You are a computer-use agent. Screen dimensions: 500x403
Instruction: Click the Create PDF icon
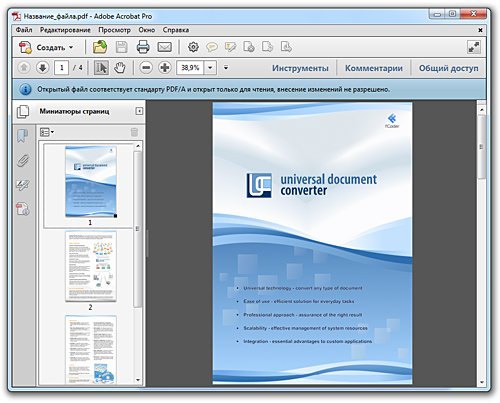coord(25,47)
